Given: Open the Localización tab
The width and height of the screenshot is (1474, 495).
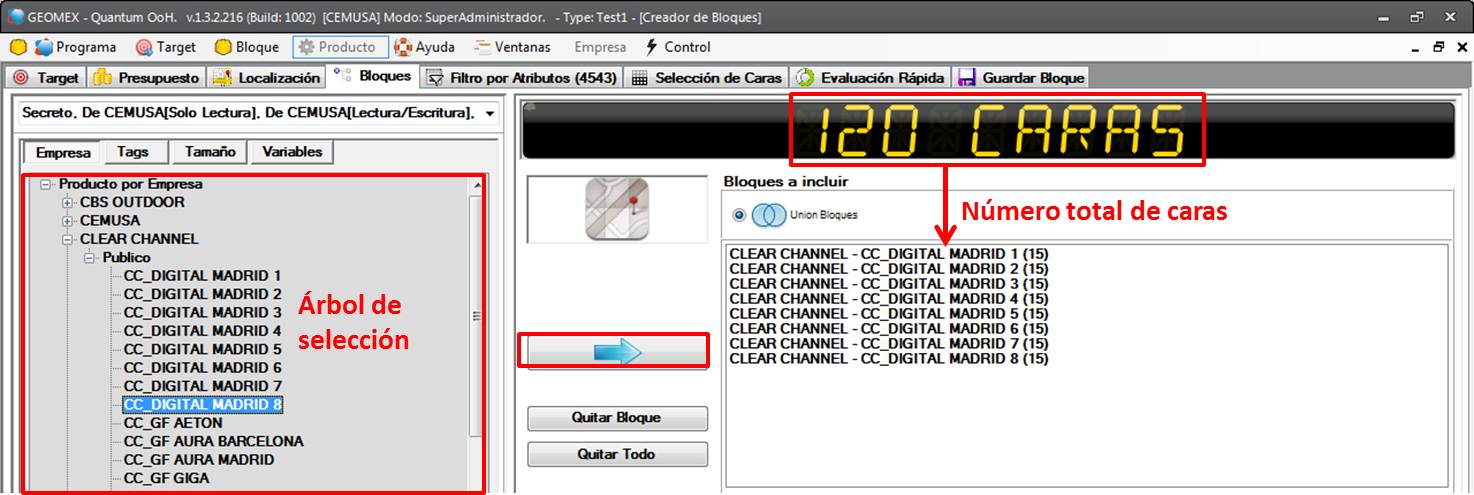Looking at the screenshot, I should point(267,77).
